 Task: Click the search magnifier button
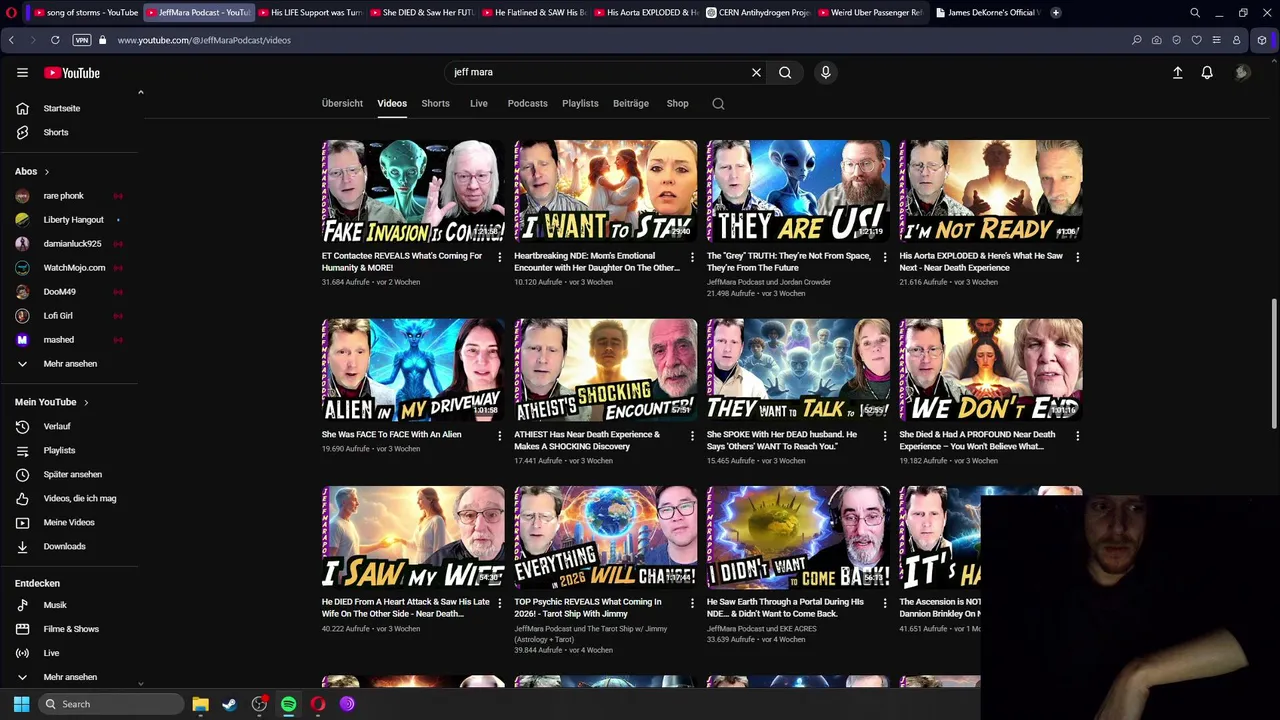(785, 72)
